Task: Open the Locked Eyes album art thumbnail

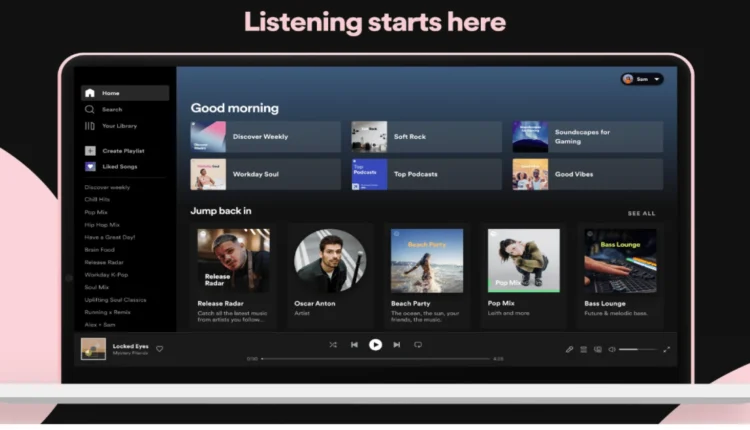Action: (93, 349)
